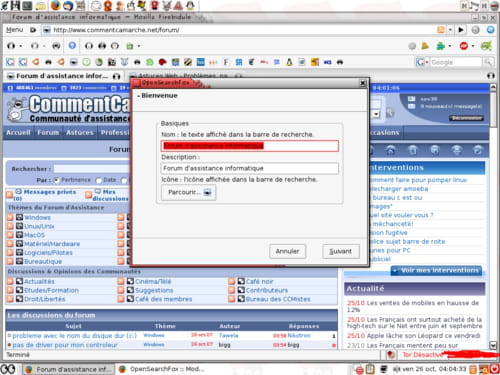The height and width of the screenshot is (375, 500).
Task: Open the MacOS forum theme link
Action: coord(34,235)
